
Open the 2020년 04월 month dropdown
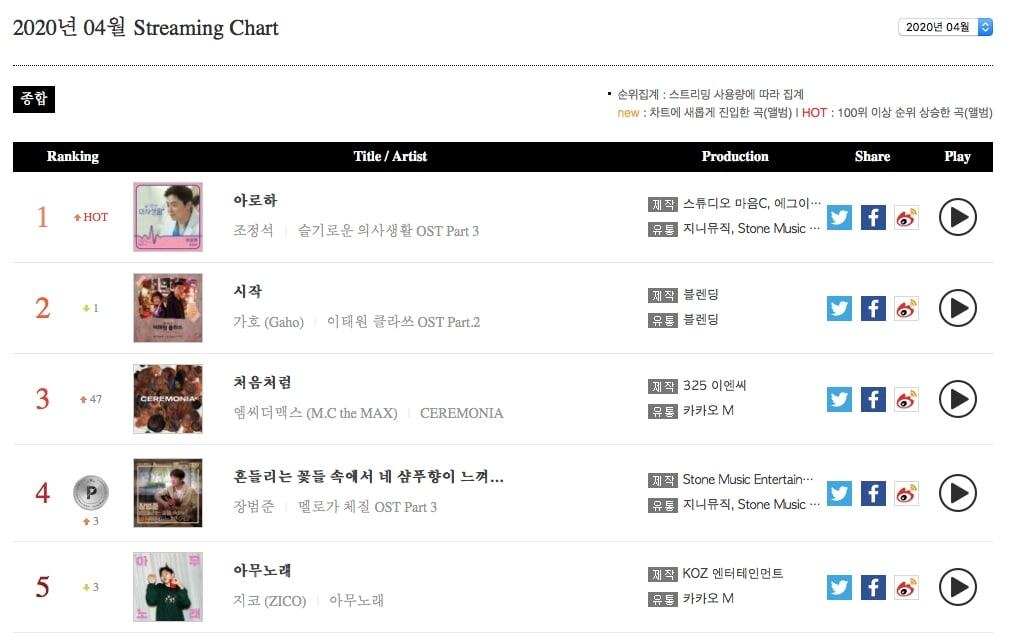pyautogui.click(x=945, y=27)
